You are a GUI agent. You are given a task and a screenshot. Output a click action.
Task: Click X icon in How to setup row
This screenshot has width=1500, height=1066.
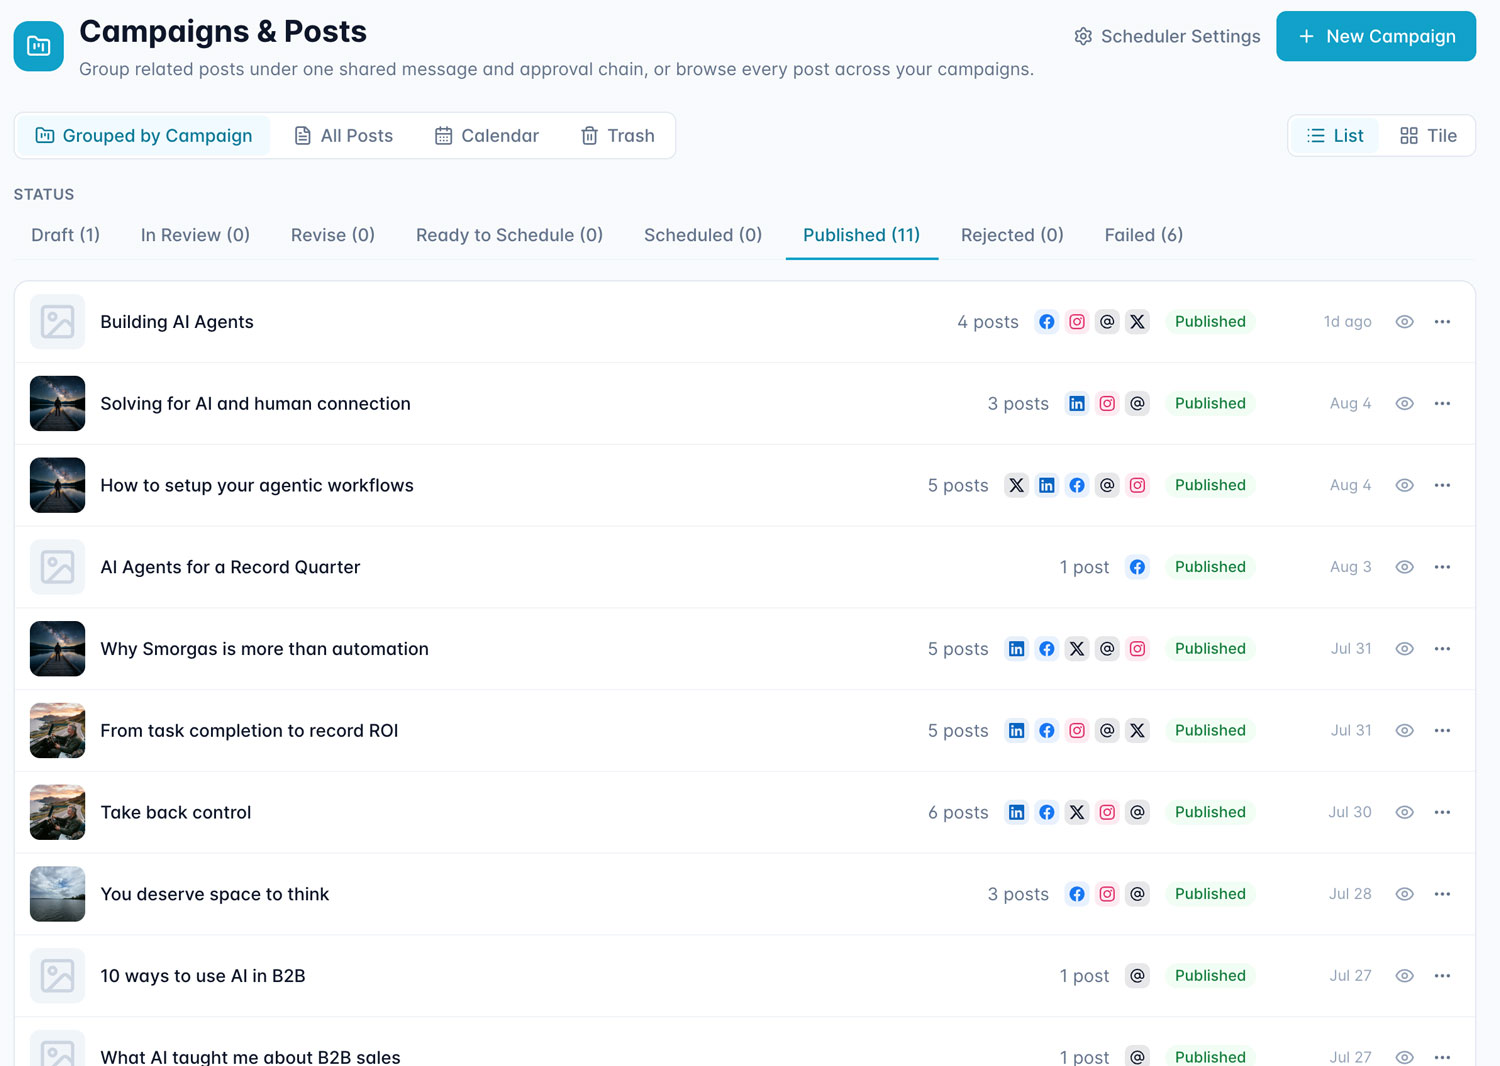(x=1016, y=485)
